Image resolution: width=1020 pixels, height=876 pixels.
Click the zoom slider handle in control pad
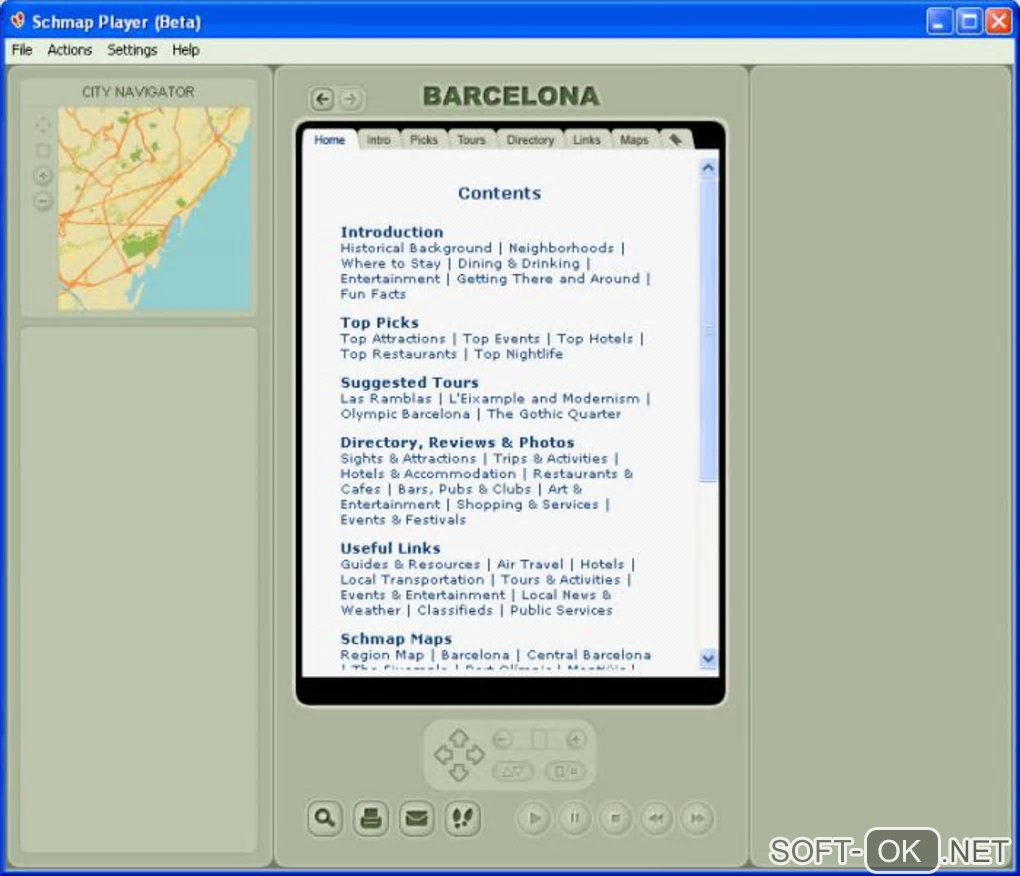pyautogui.click(x=539, y=739)
